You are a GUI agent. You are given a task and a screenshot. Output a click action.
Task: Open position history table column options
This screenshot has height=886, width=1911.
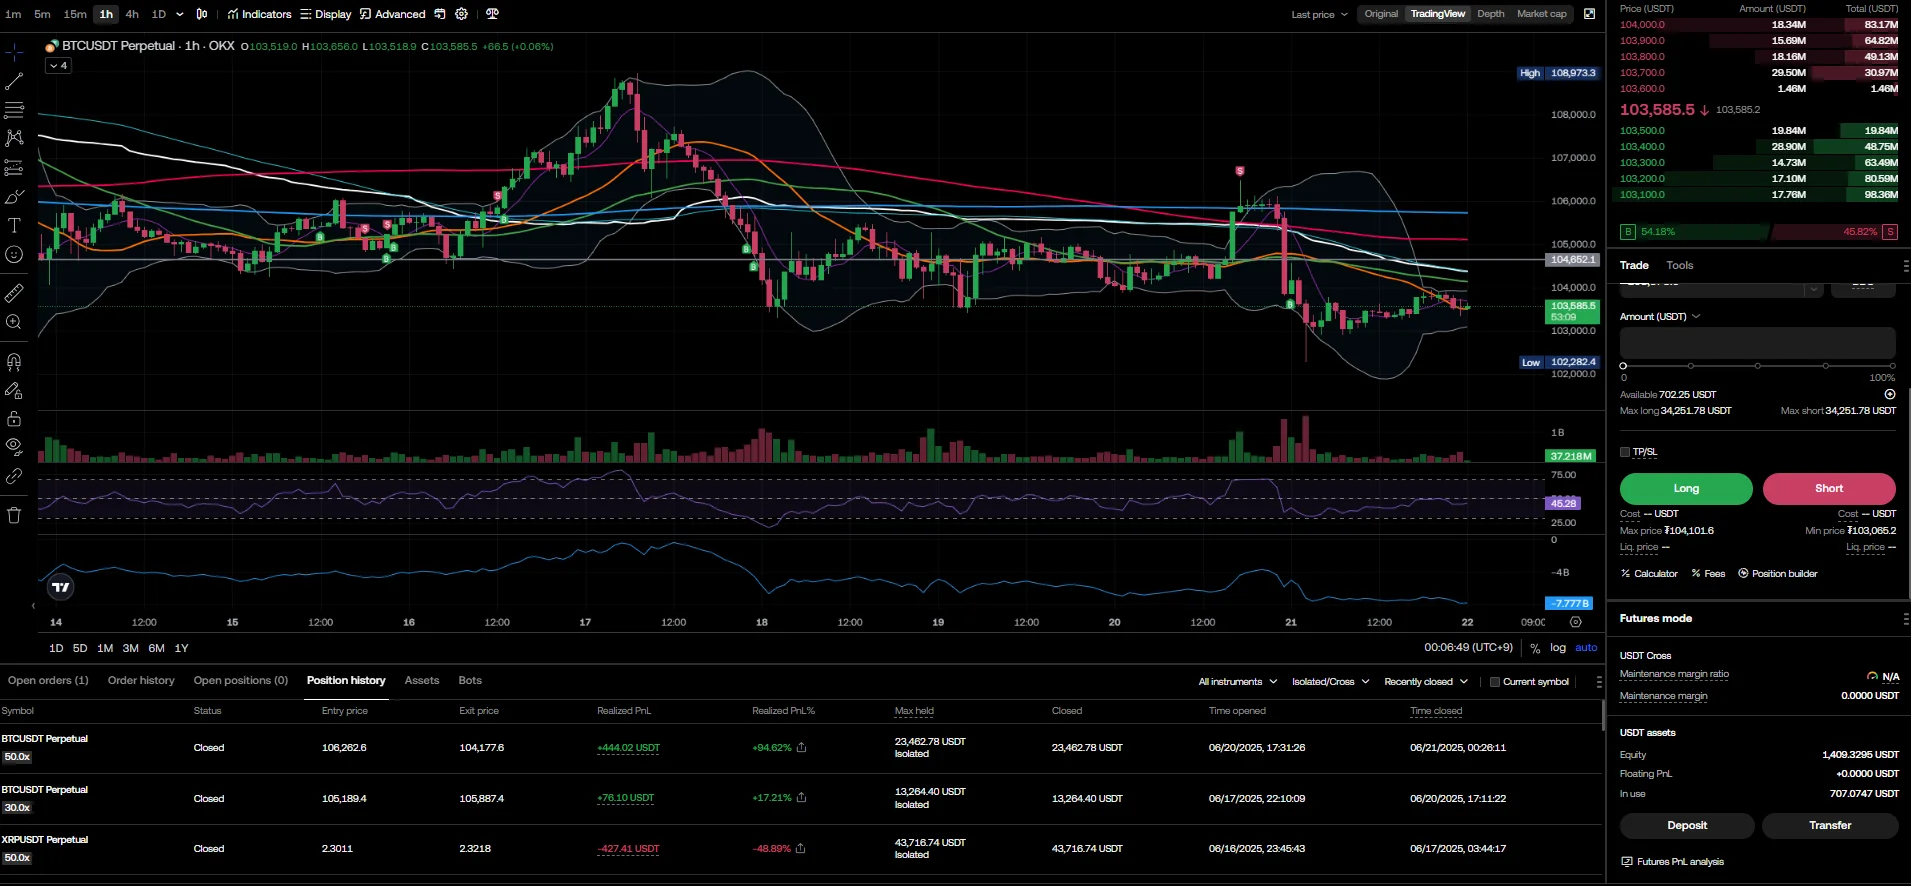(1598, 682)
